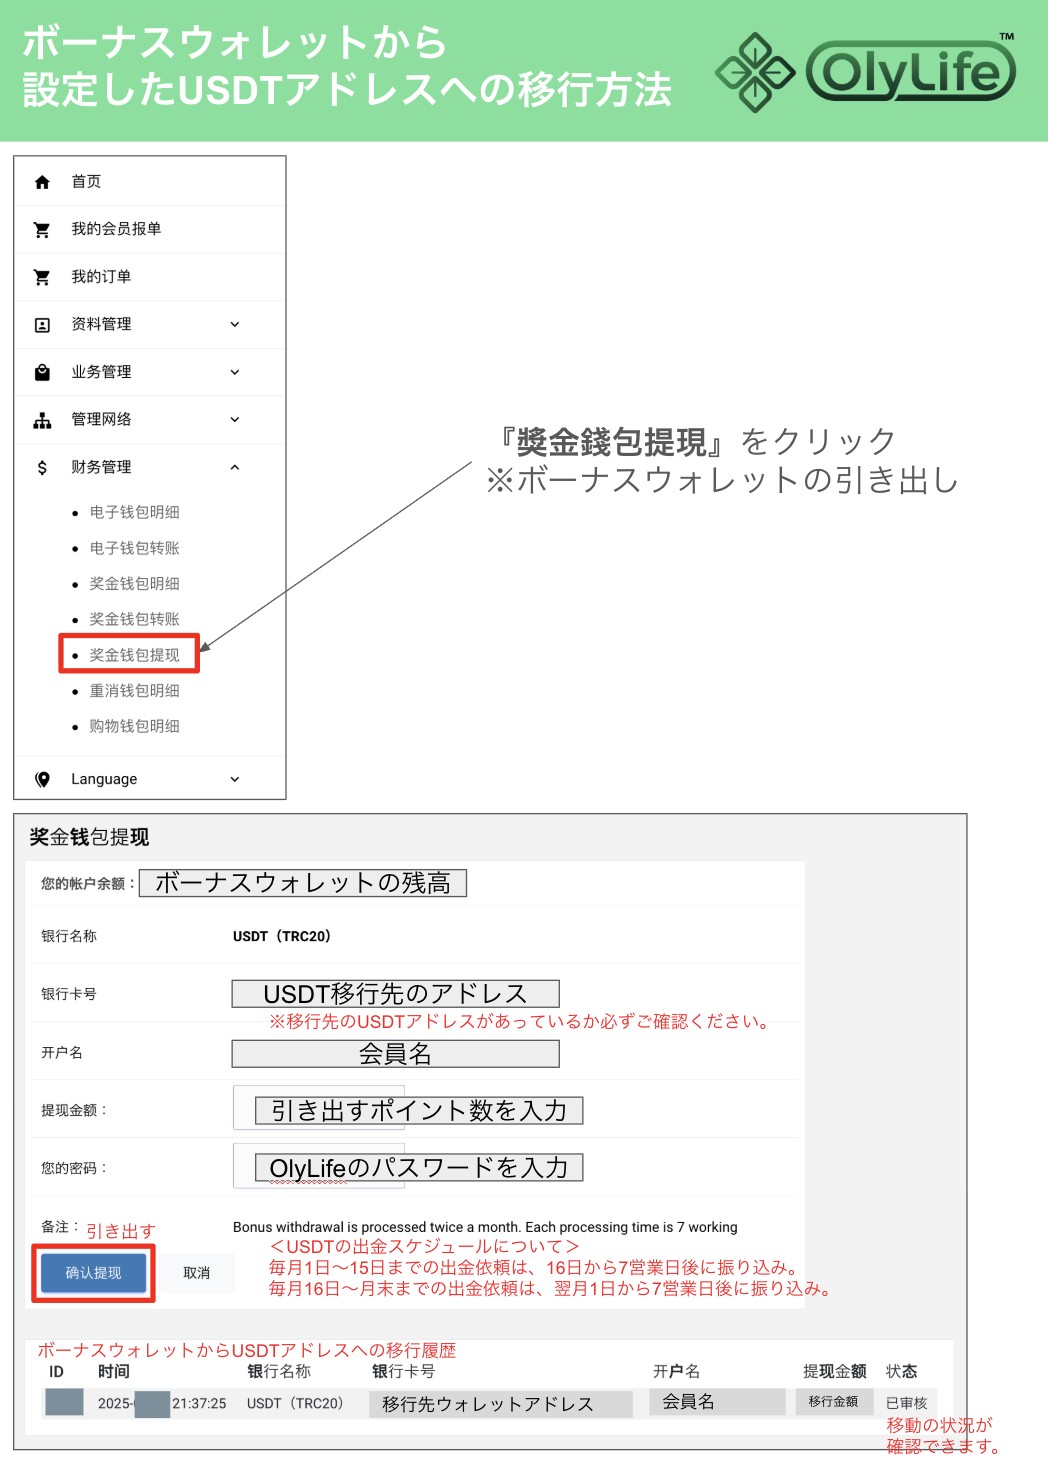Click the 取消 cancel button
Screen dimensions: 1048x1484
pos(197,1273)
